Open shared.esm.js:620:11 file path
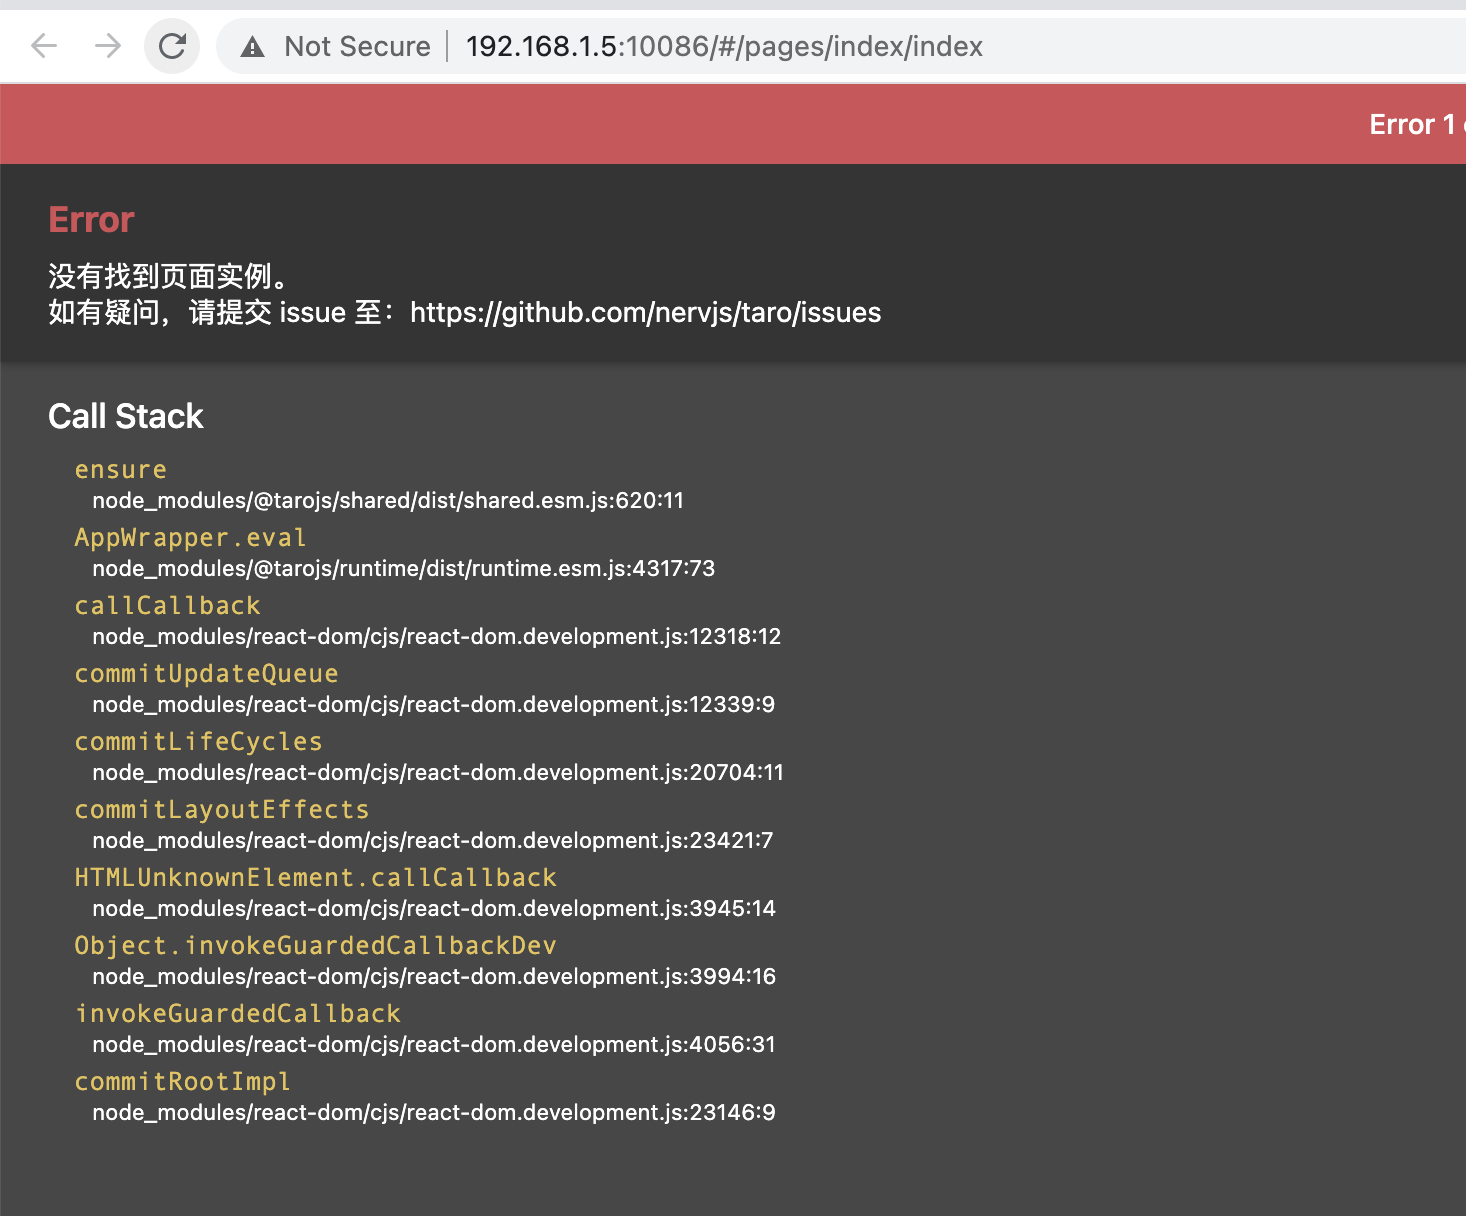The image size is (1466, 1216). 388,500
